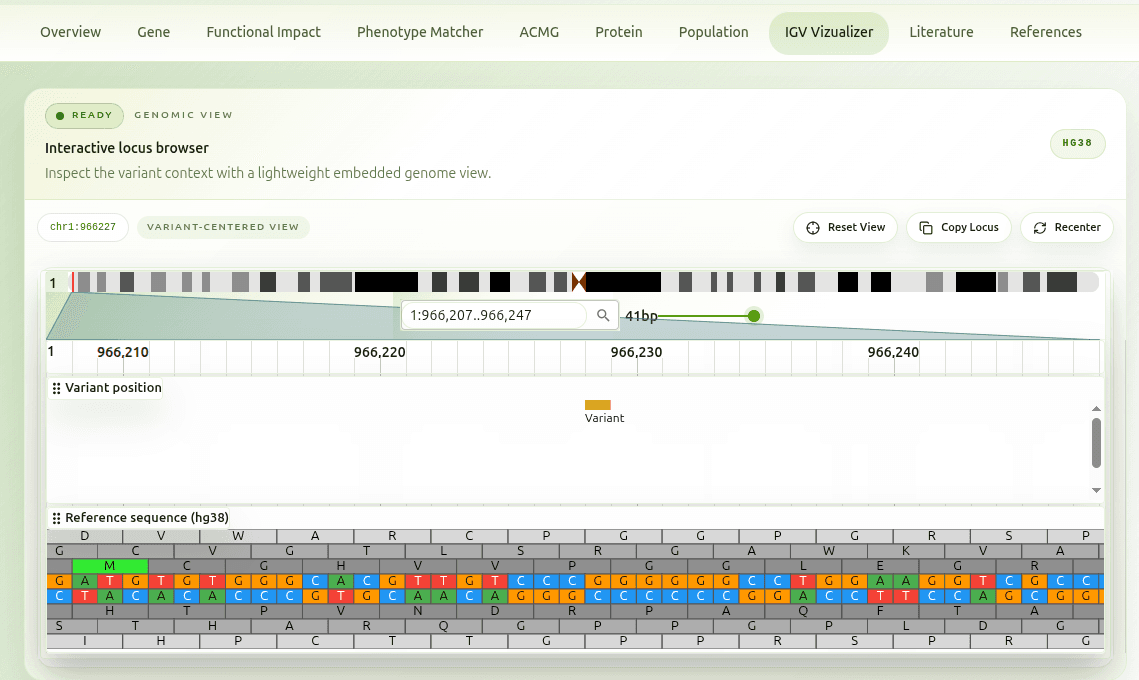The image size is (1139, 680).
Task: Select the ACMG navigation item
Action: (539, 32)
